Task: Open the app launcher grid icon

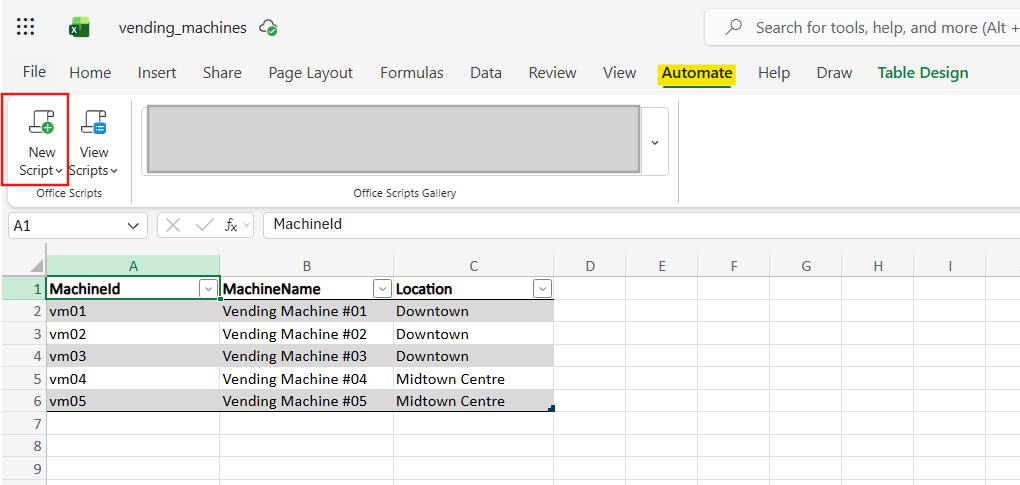Action: coord(25,27)
